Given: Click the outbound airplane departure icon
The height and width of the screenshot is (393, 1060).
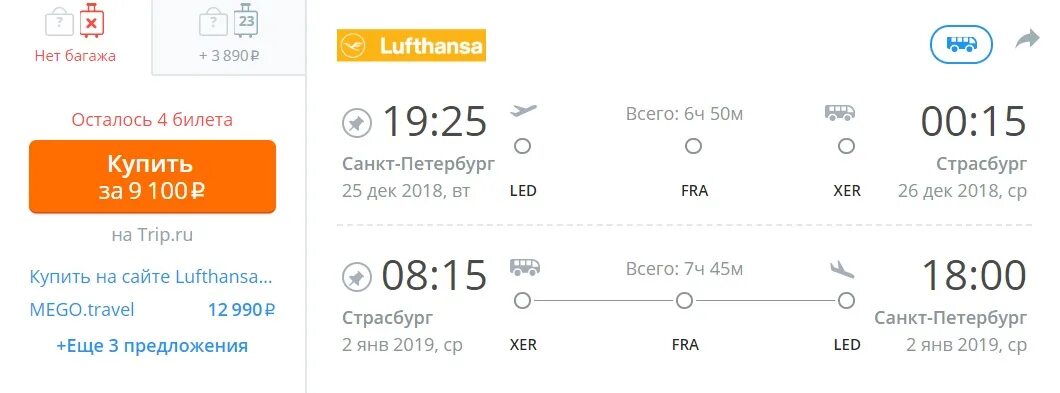Looking at the screenshot, I should point(523,111).
